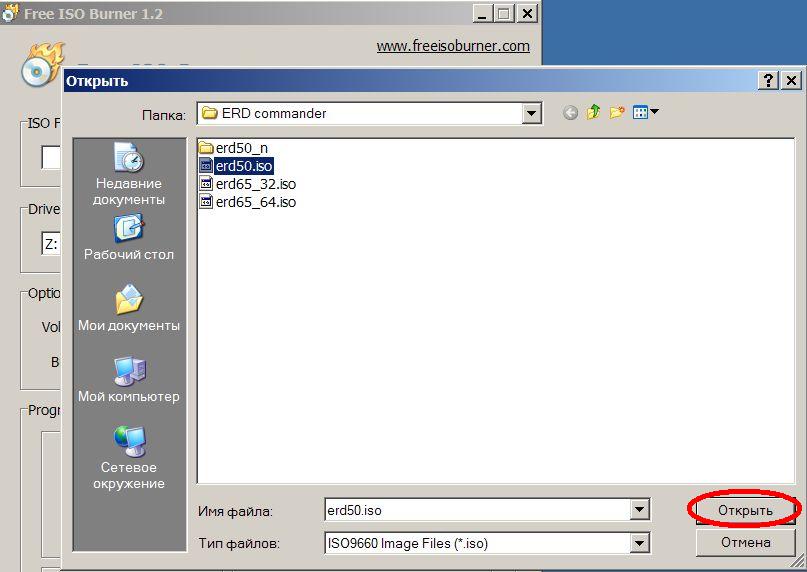807x572 pixels.
Task: Expand the Имя файла dropdown arrow
Action: click(x=640, y=510)
